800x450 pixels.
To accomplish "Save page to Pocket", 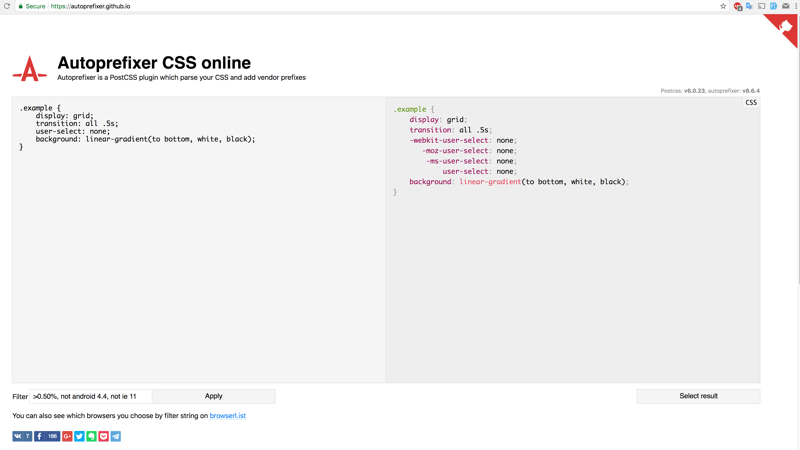I will [x=103, y=436].
